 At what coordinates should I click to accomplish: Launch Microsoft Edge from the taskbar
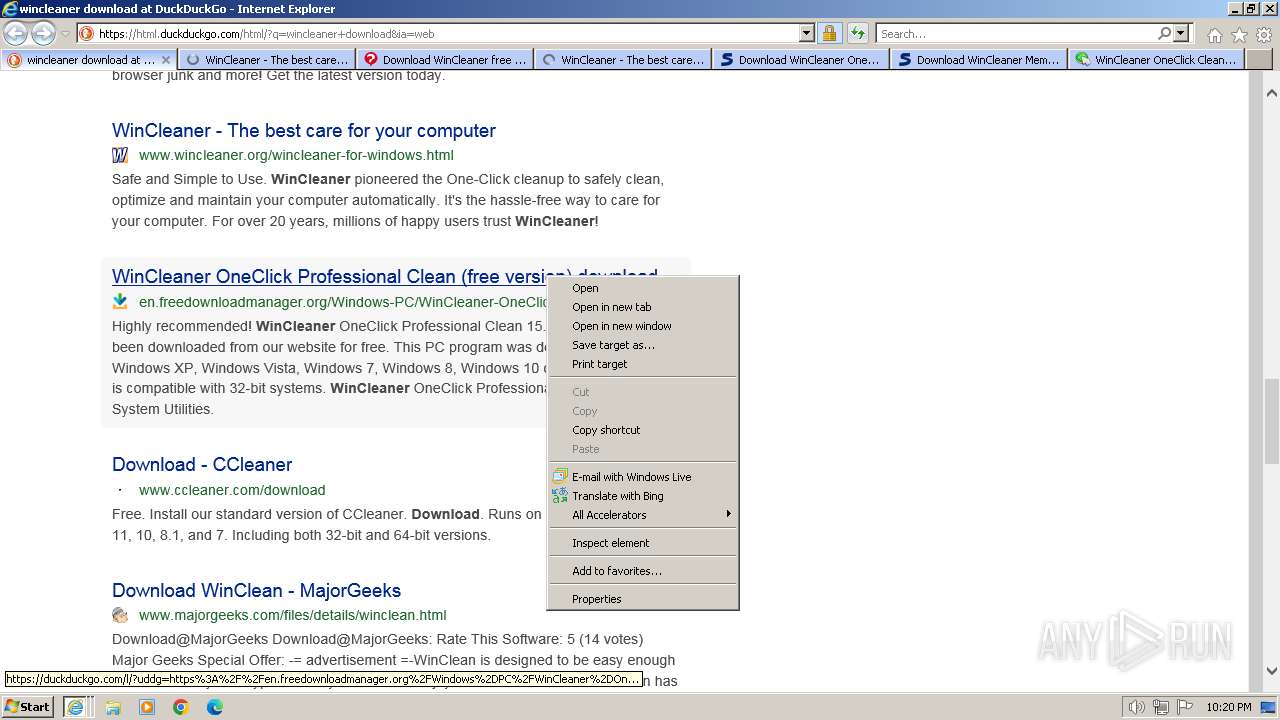(x=215, y=707)
